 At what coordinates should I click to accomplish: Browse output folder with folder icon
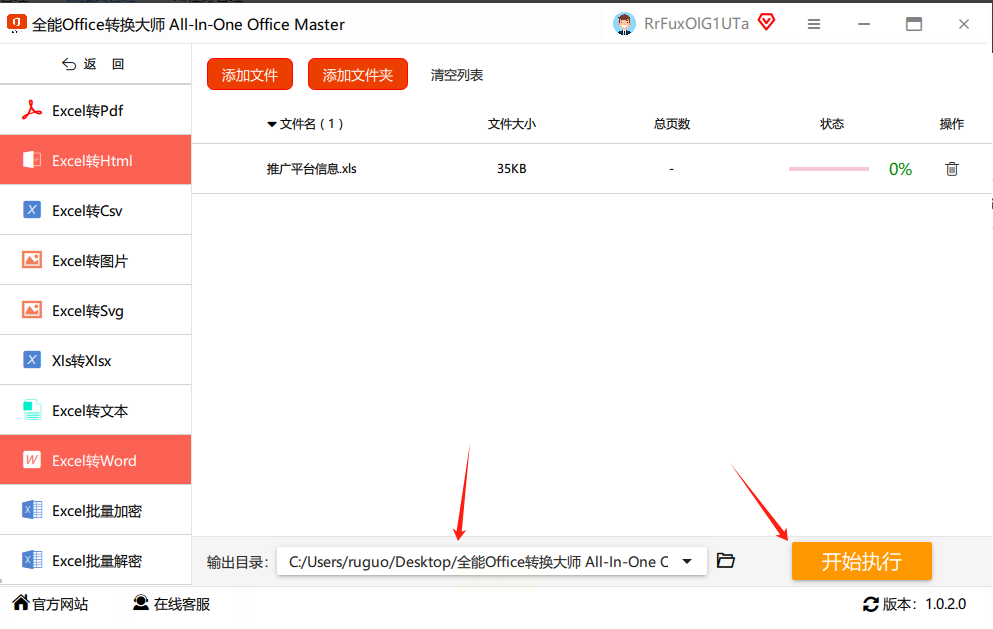point(726,561)
